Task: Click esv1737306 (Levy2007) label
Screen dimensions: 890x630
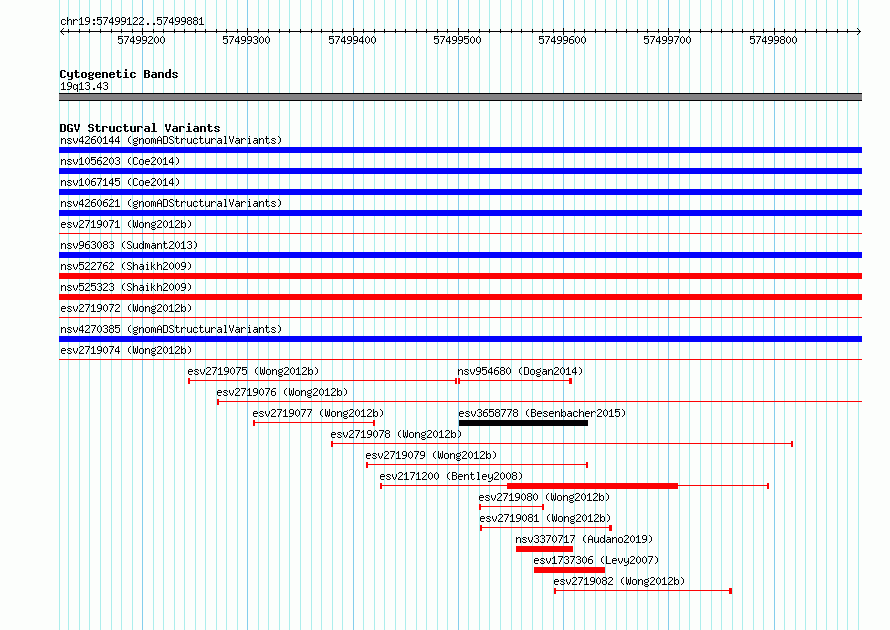Action: [596, 560]
